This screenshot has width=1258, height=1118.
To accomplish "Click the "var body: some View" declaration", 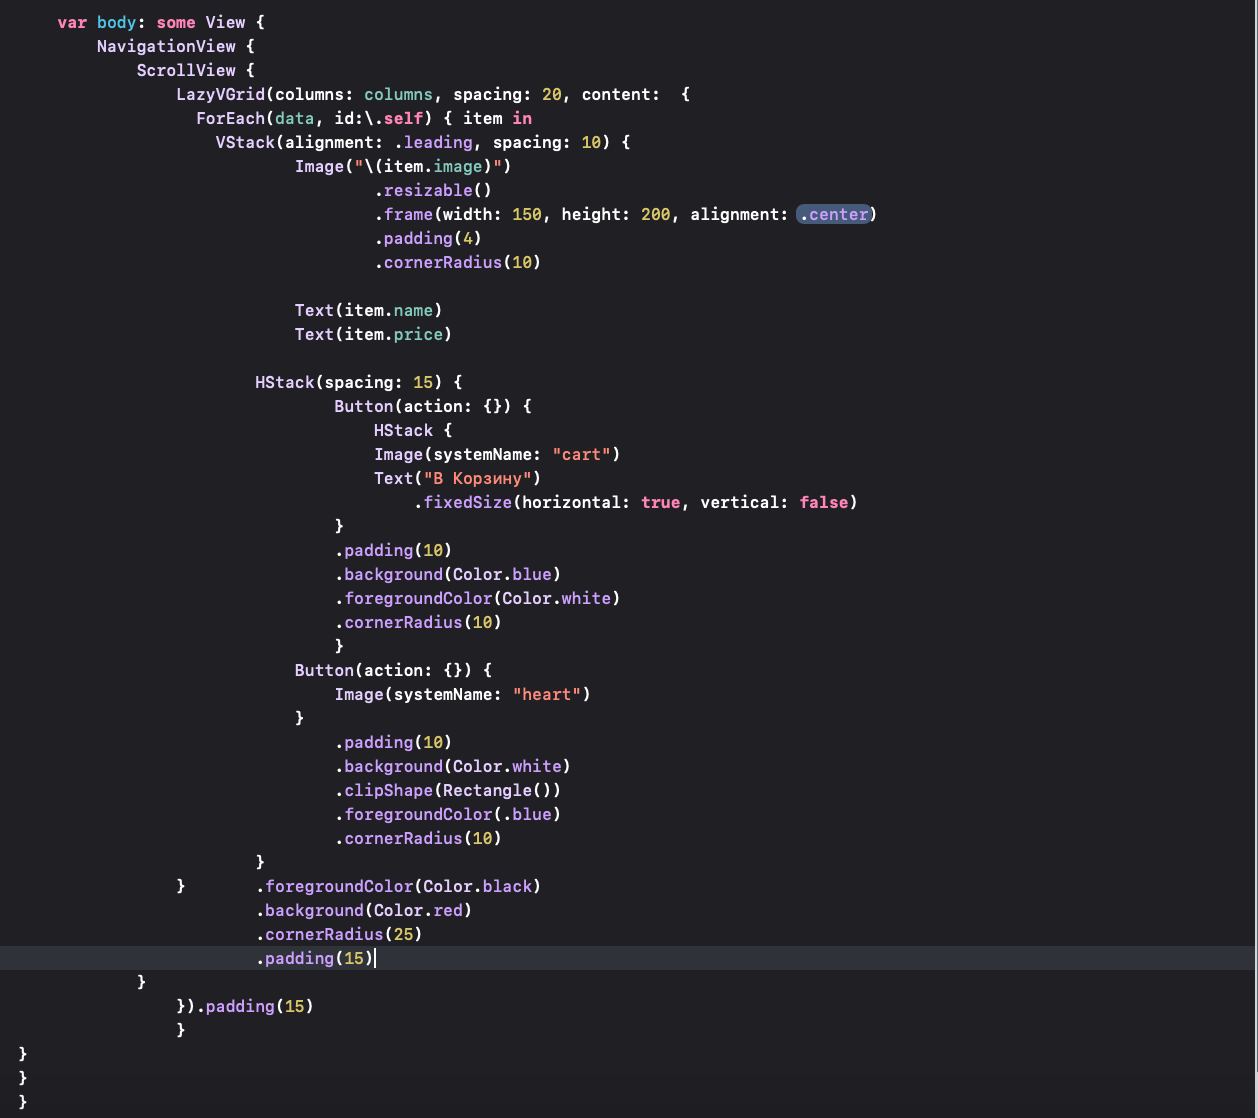I will [151, 22].
